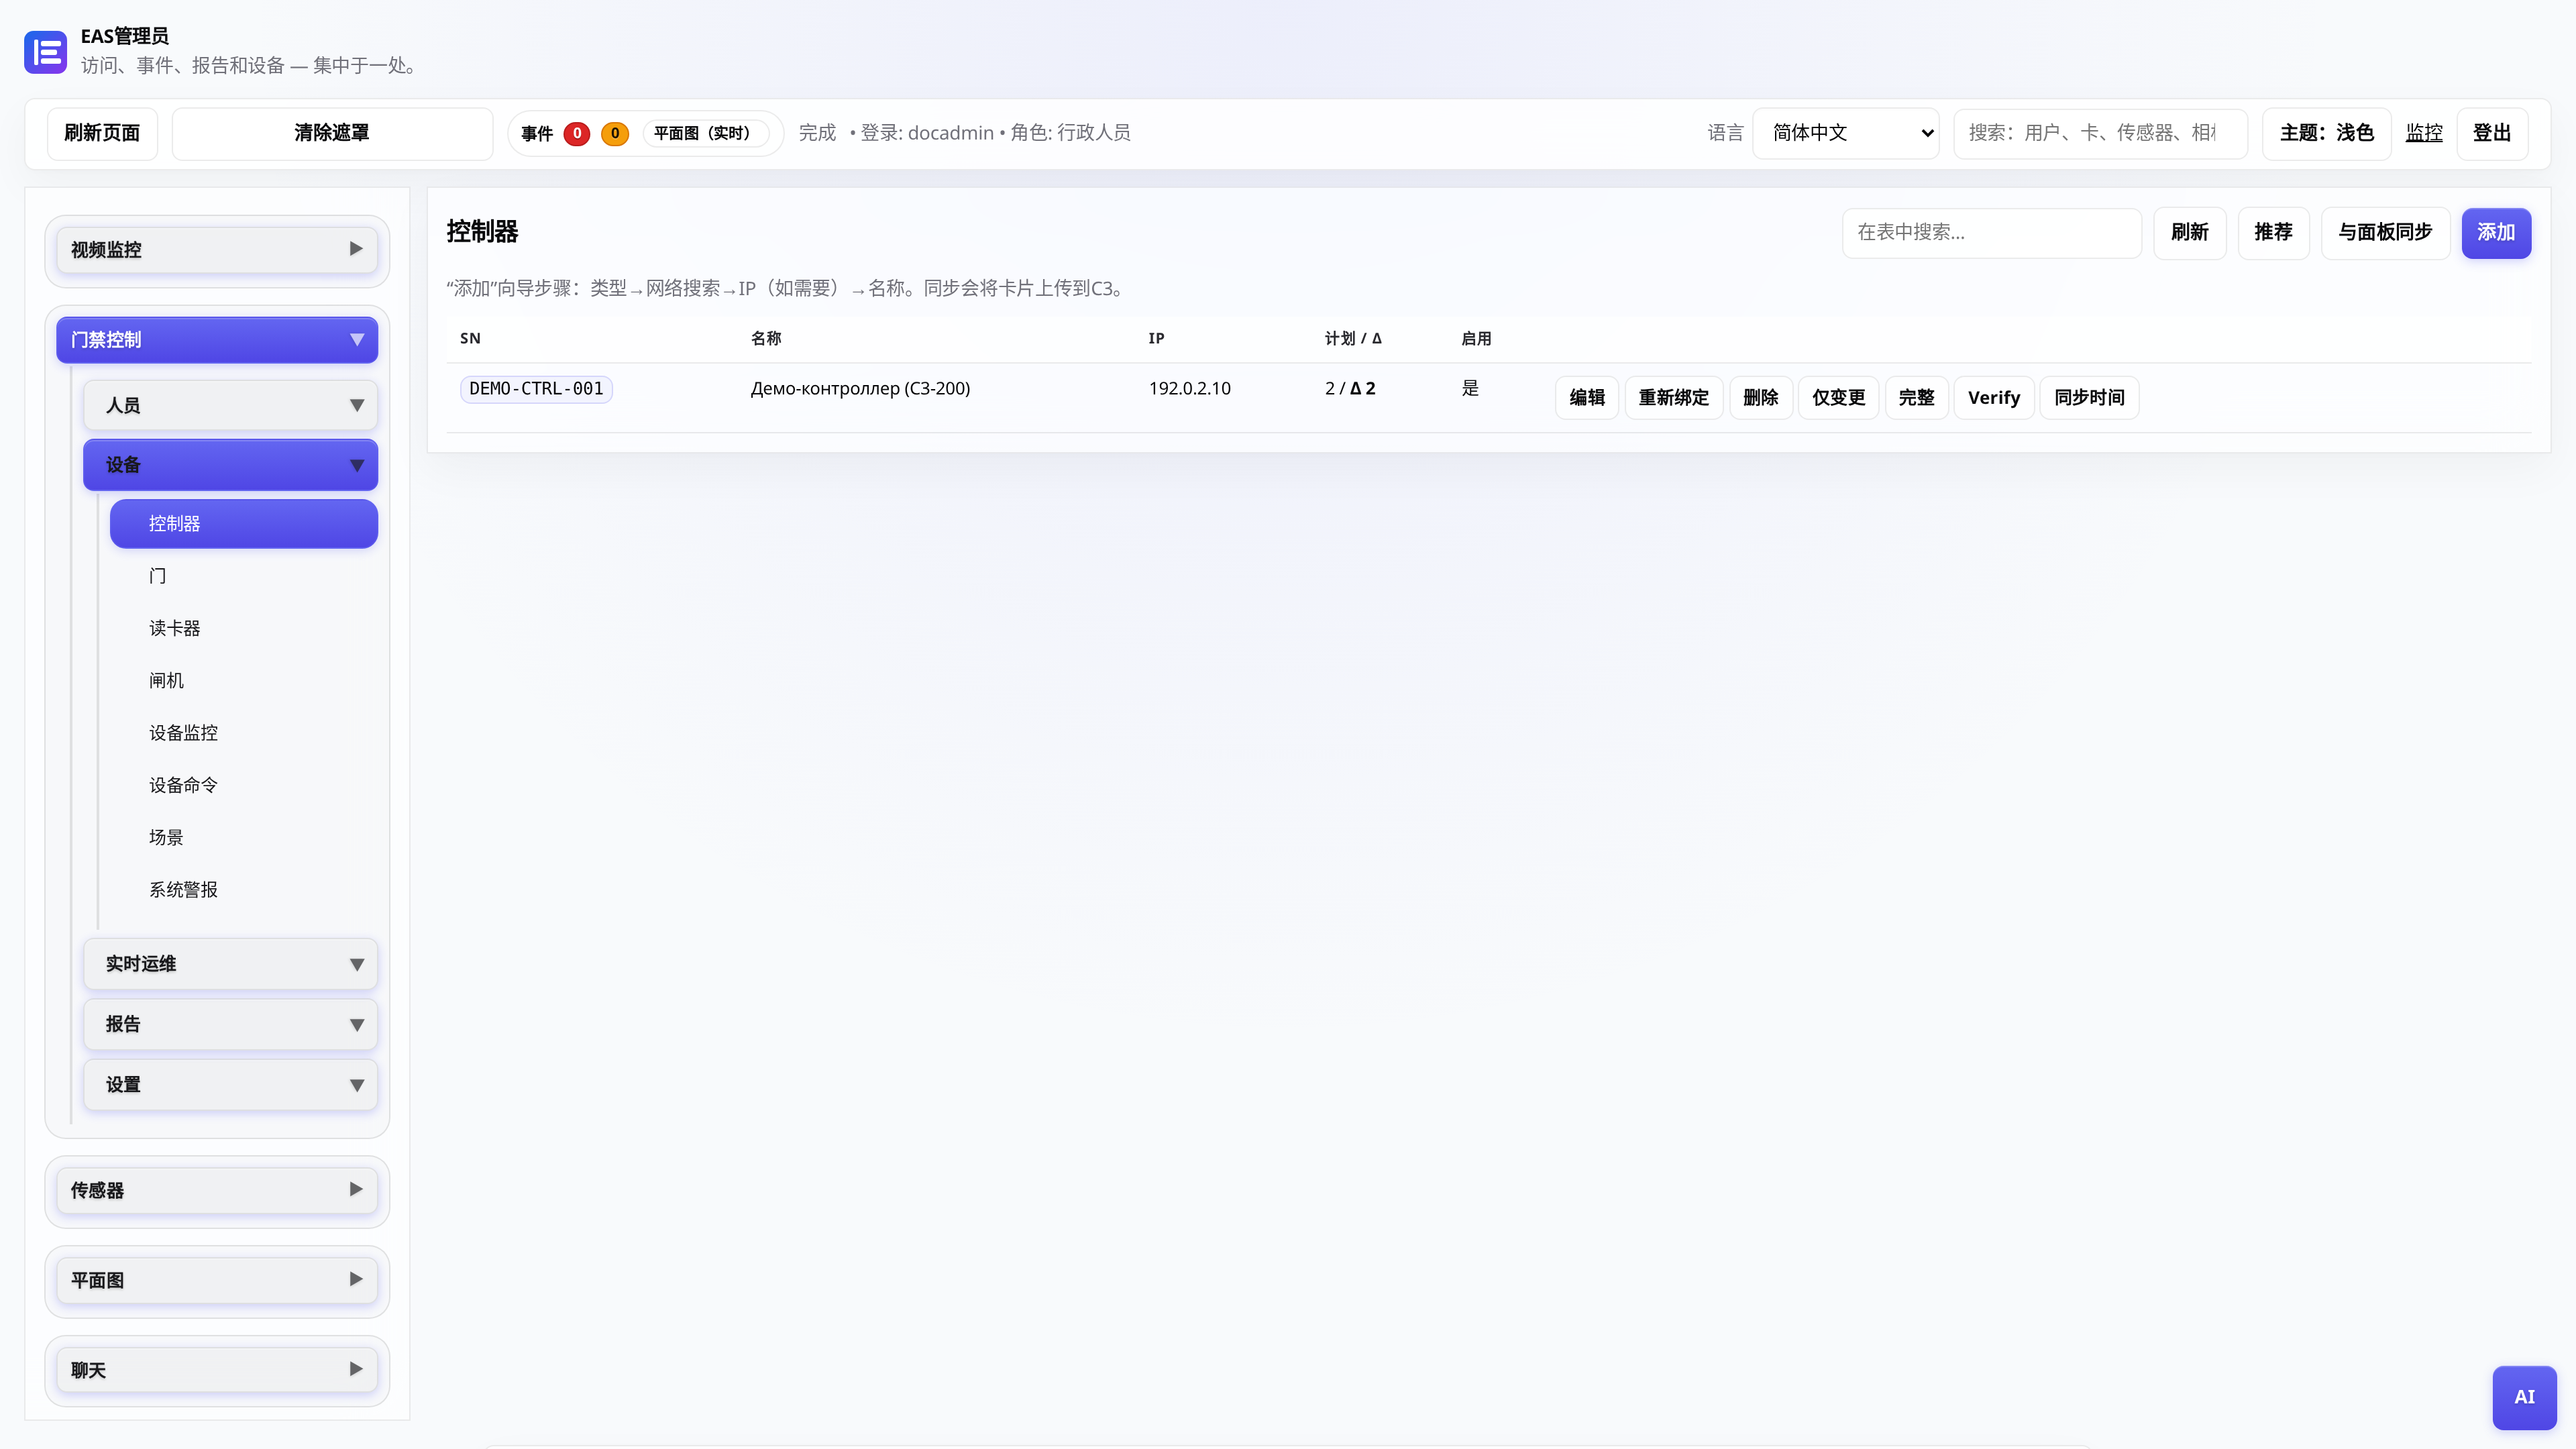Open the 设备监控 menu item
The height and width of the screenshot is (1449, 2576).
click(x=244, y=733)
